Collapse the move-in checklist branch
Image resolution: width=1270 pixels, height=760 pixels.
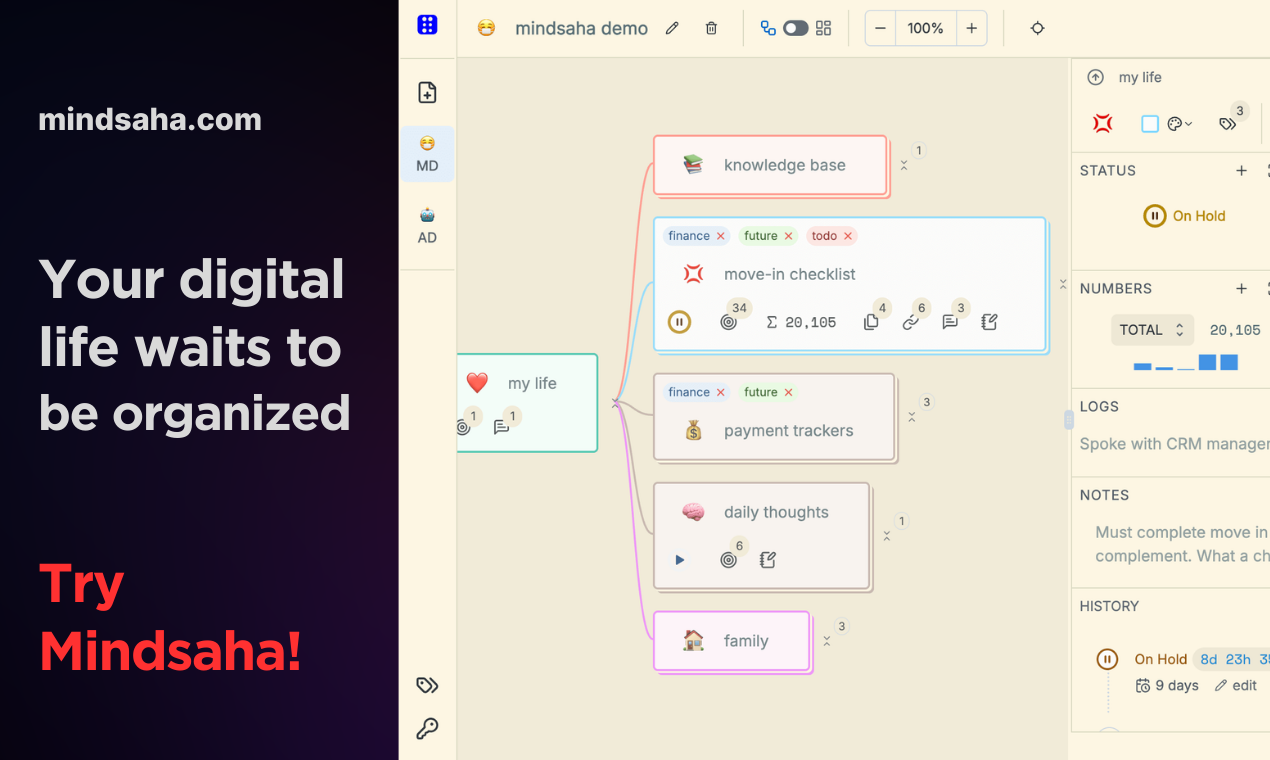tap(1063, 284)
